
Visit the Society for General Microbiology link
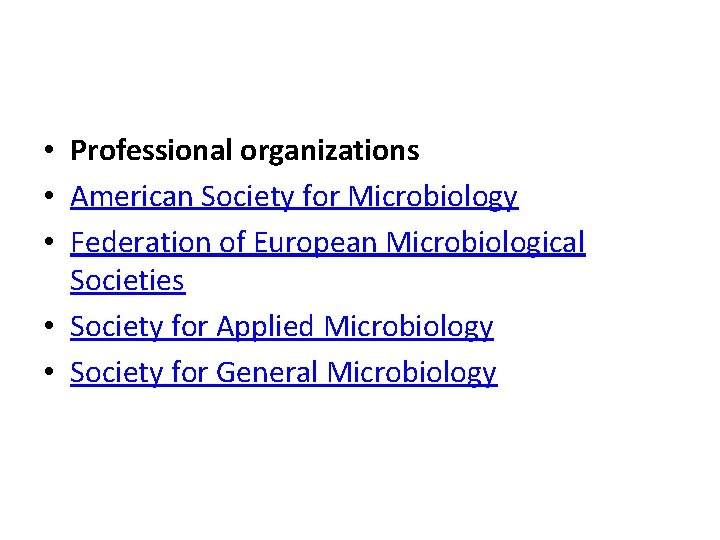coord(284,372)
